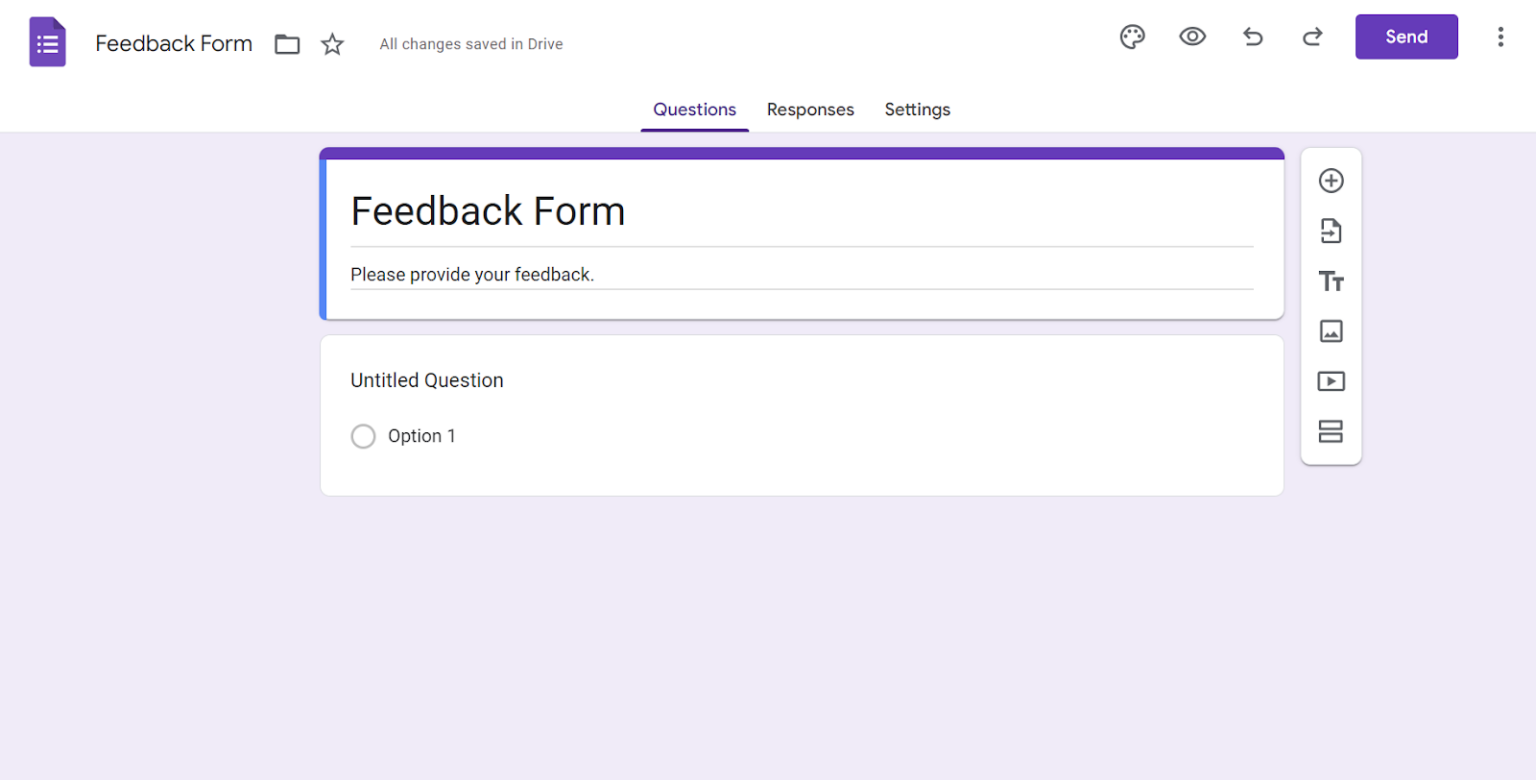Preview the form
Screen dimensions: 1536x780
[1192, 36]
